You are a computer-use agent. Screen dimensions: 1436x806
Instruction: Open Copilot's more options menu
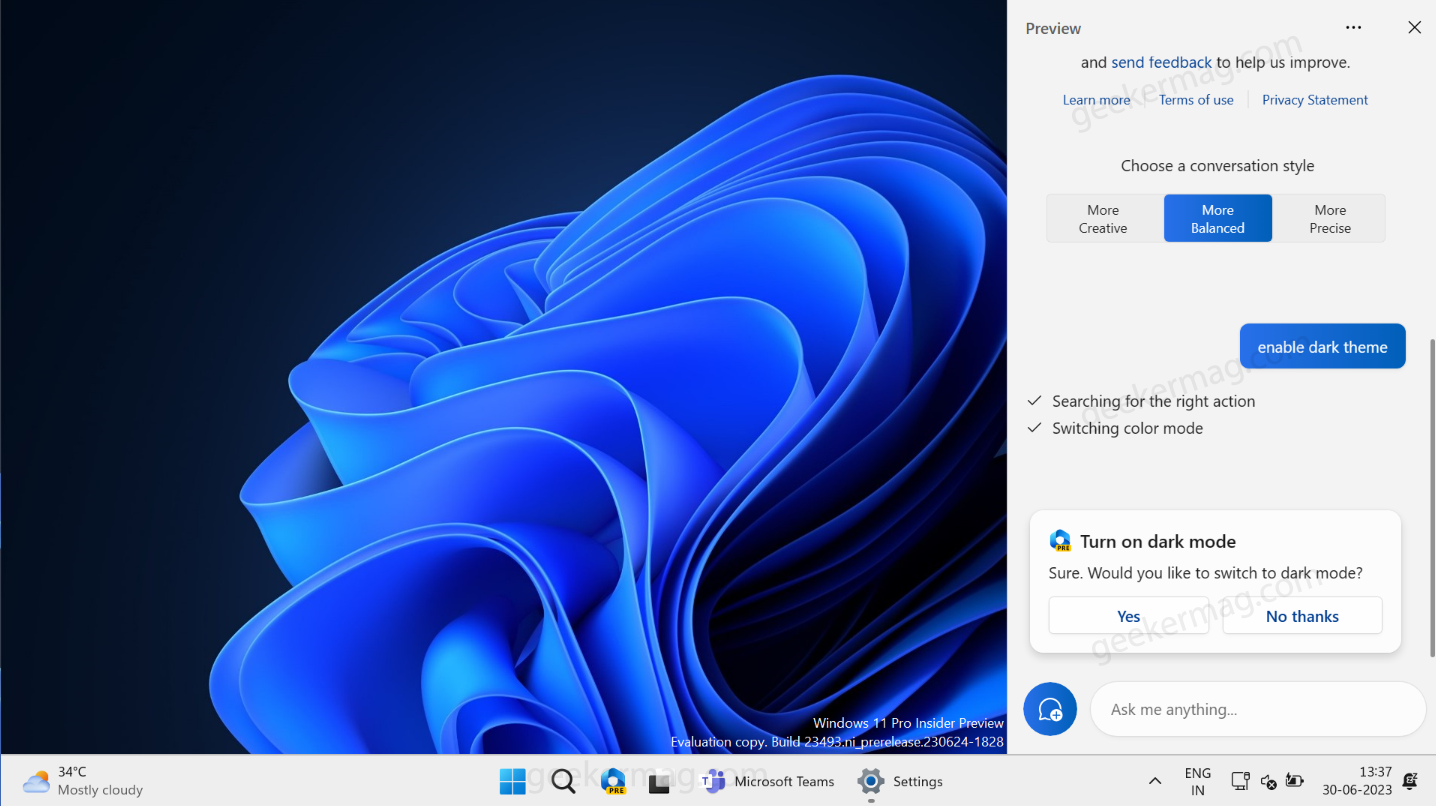[x=1353, y=27]
